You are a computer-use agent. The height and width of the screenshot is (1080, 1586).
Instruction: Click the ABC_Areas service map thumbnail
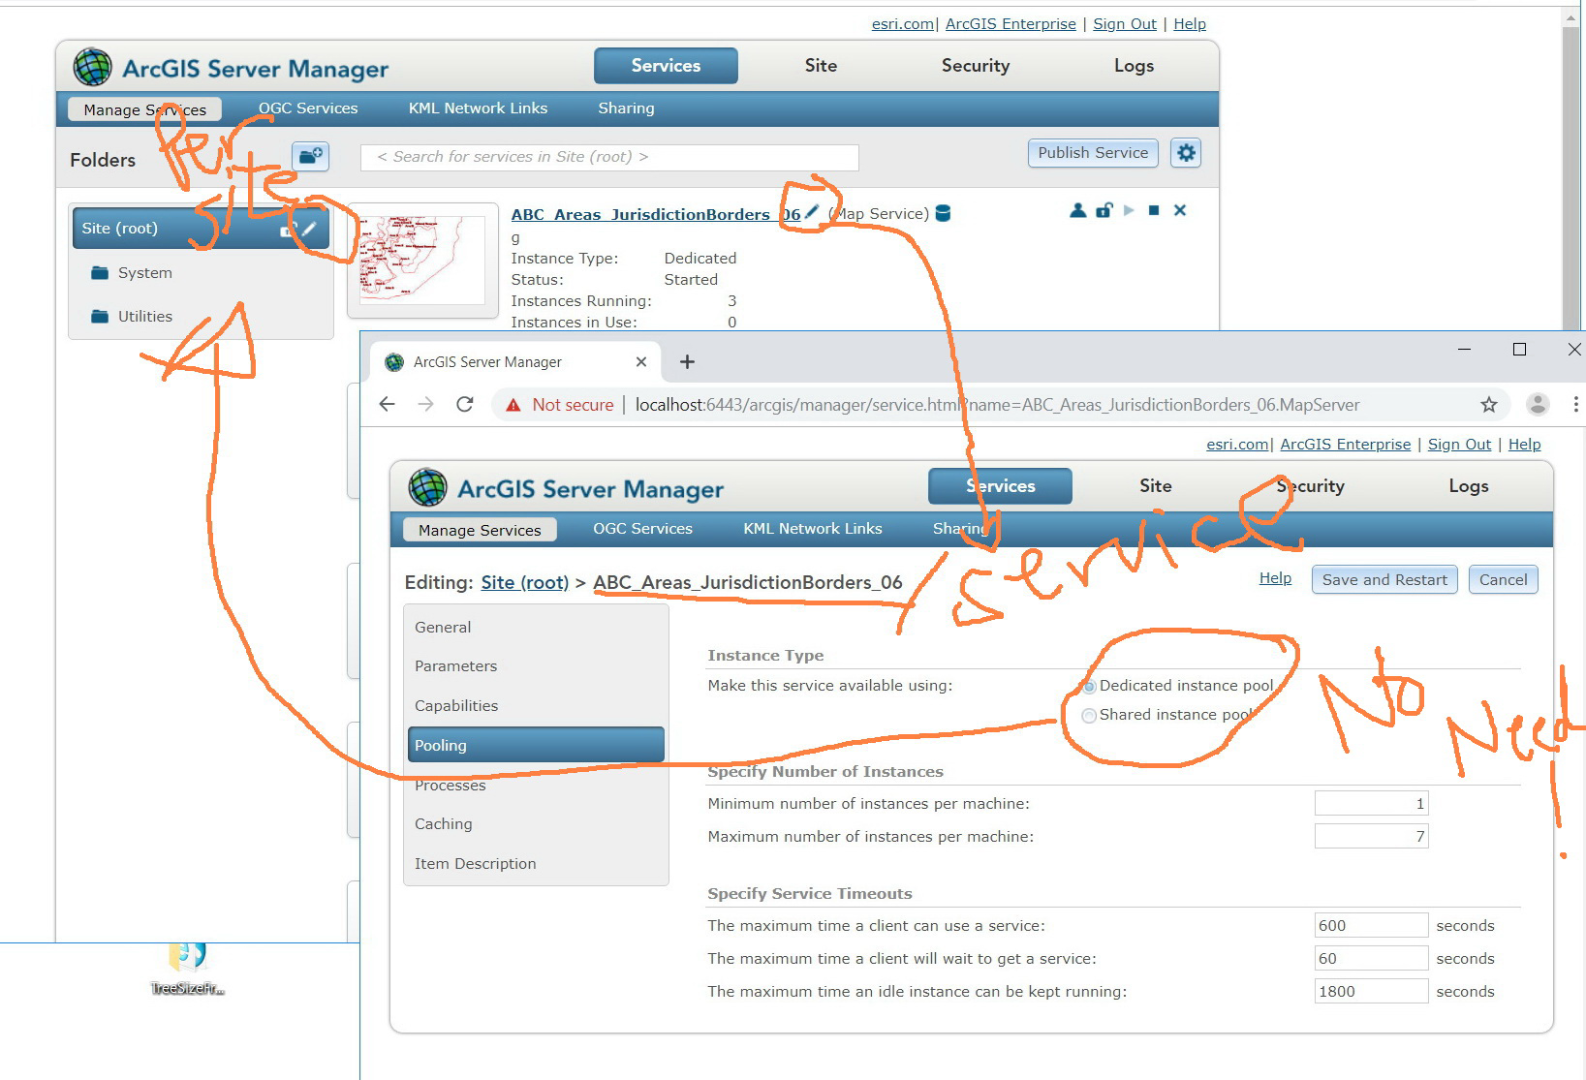tap(422, 260)
